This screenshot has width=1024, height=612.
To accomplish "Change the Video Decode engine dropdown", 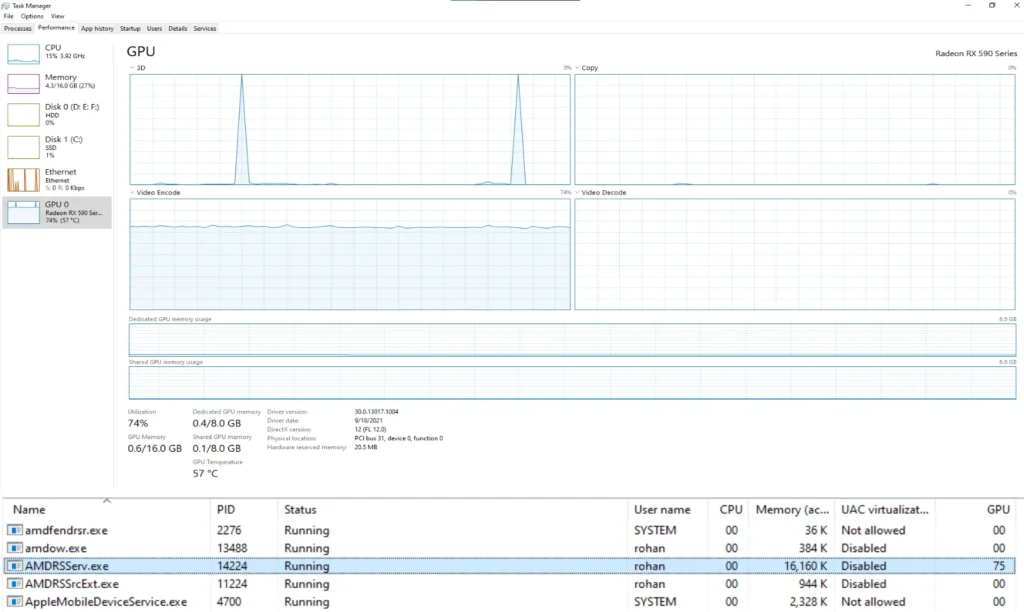I will coord(578,192).
